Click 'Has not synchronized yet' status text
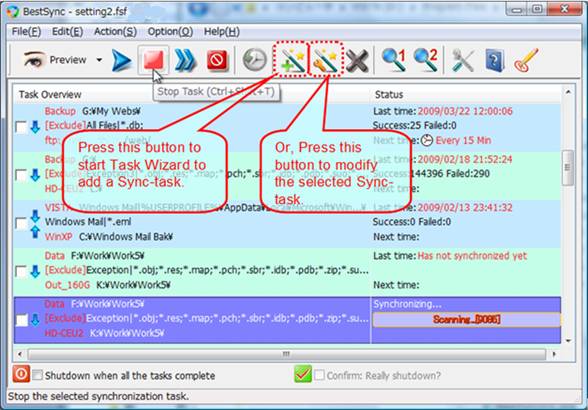588x410 pixels. 472,256
